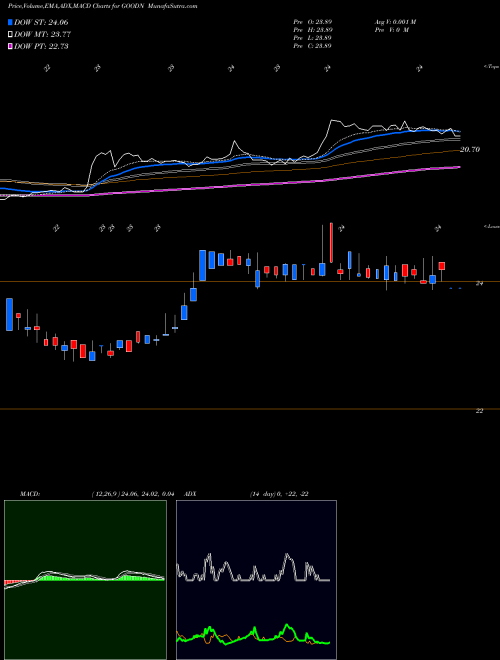Click the blue DOW ST legend swatch

tap(11, 23)
